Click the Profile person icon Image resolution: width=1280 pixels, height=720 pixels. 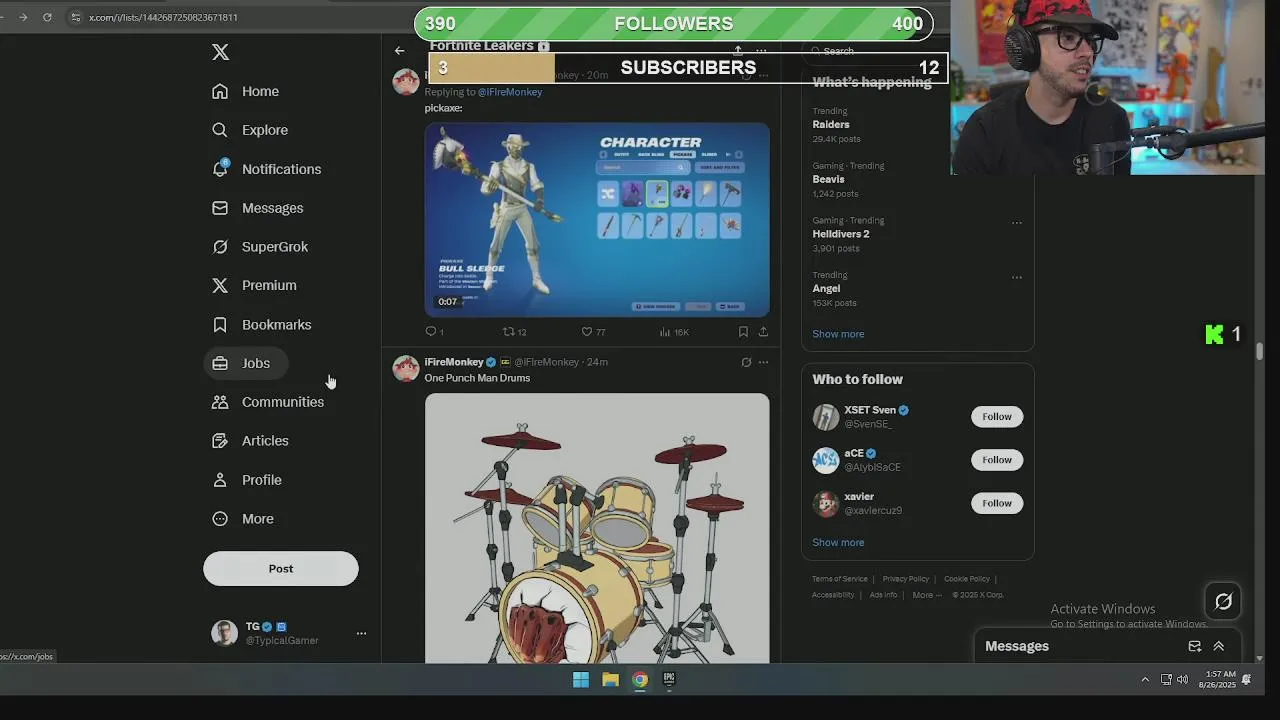220,480
